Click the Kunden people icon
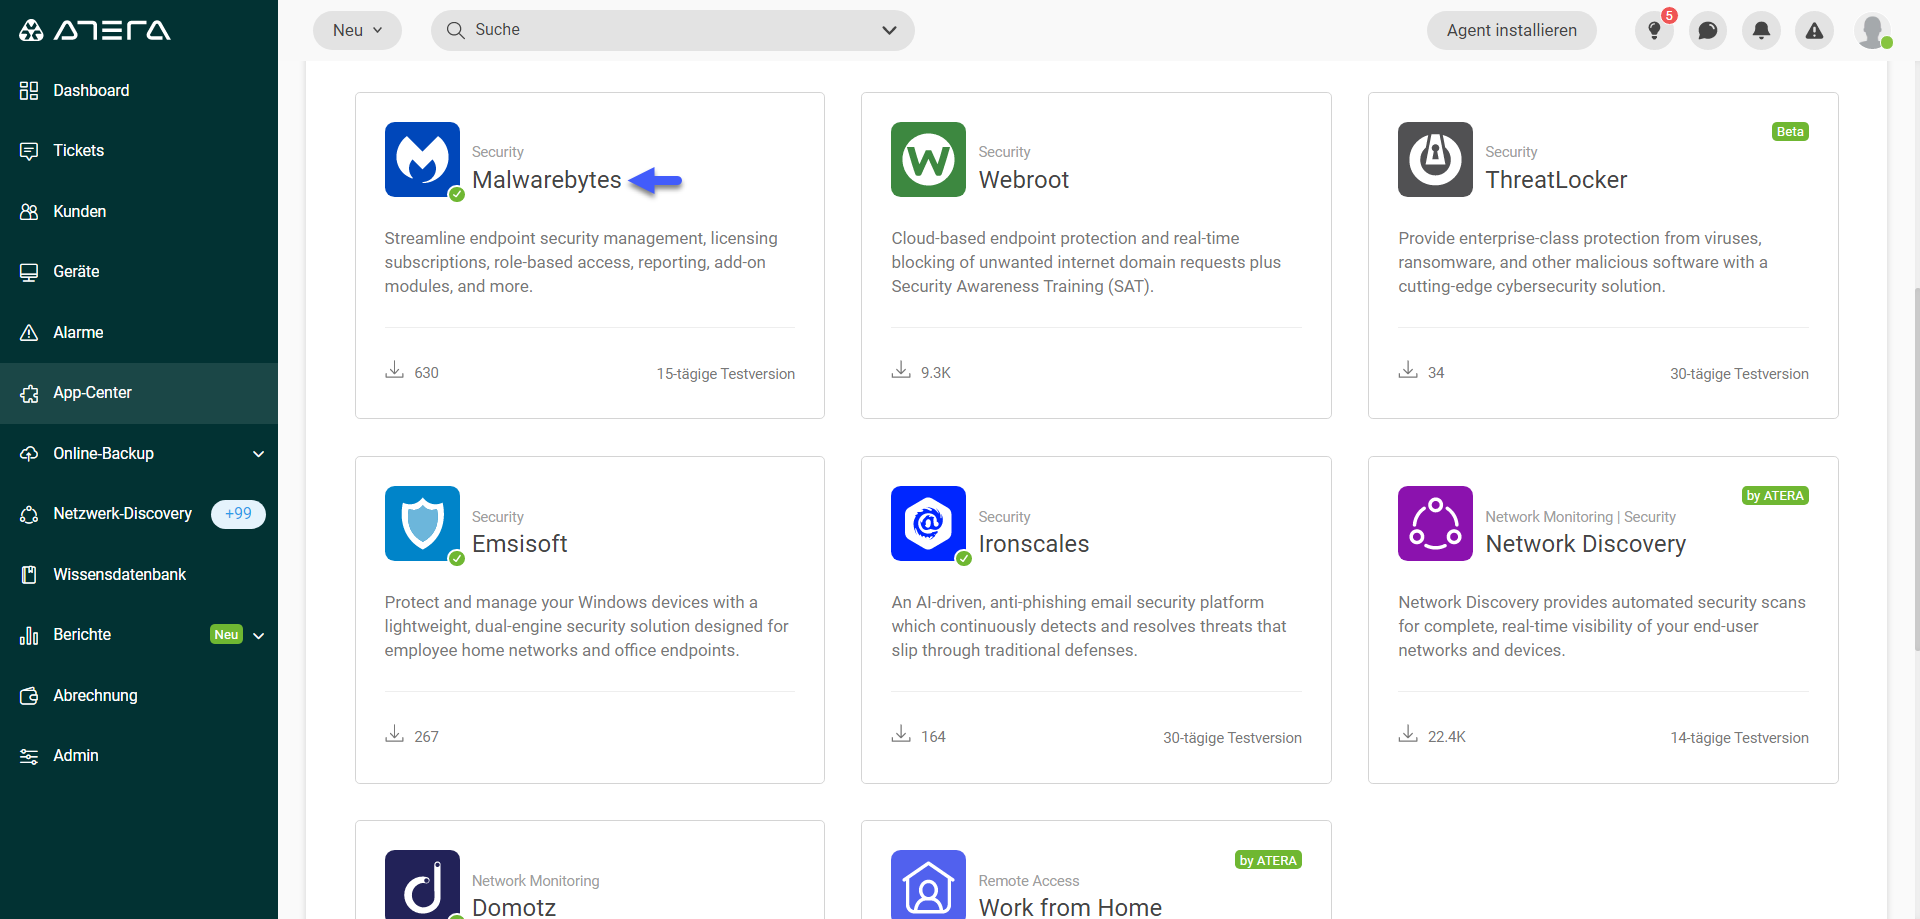 point(29,212)
